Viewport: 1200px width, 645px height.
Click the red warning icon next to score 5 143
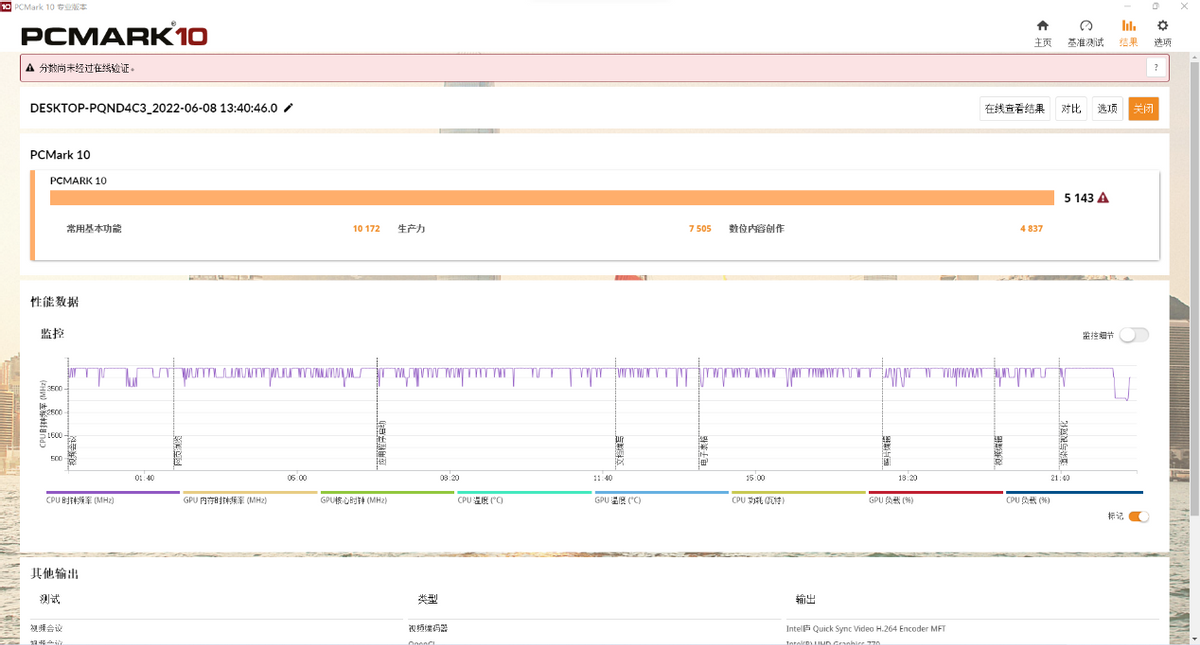tap(1103, 198)
